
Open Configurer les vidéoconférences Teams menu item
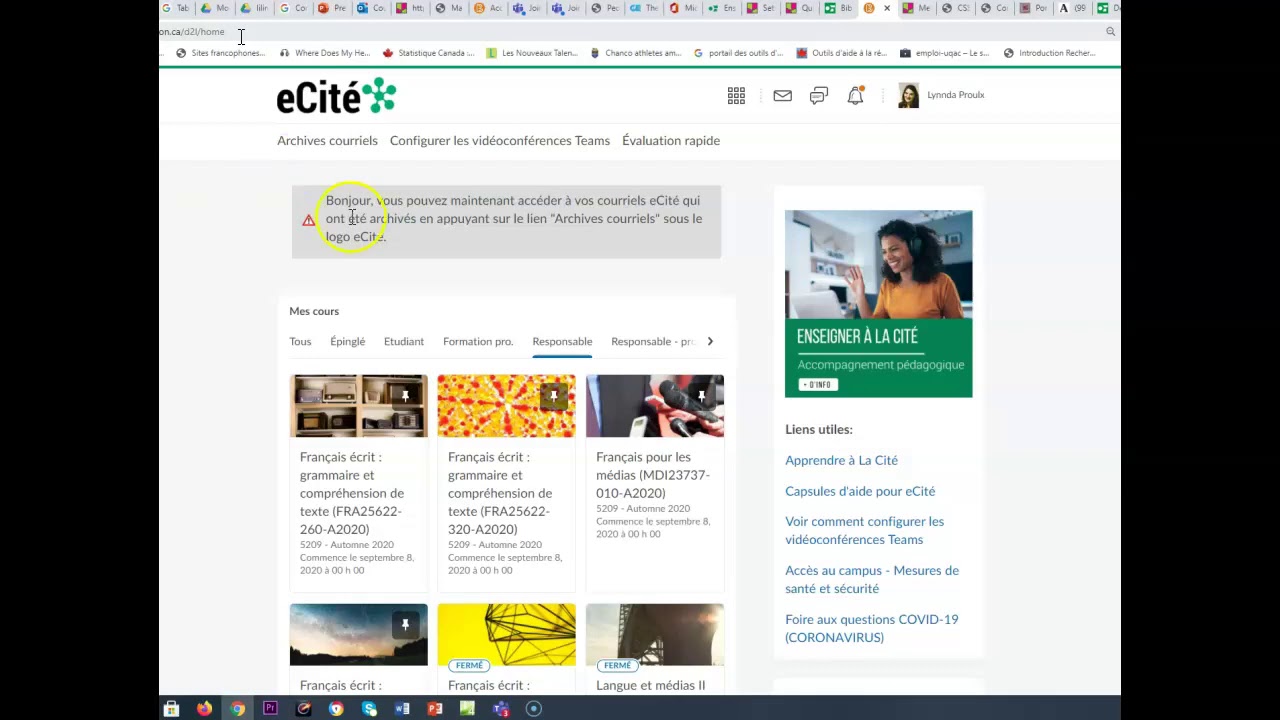[x=500, y=141]
